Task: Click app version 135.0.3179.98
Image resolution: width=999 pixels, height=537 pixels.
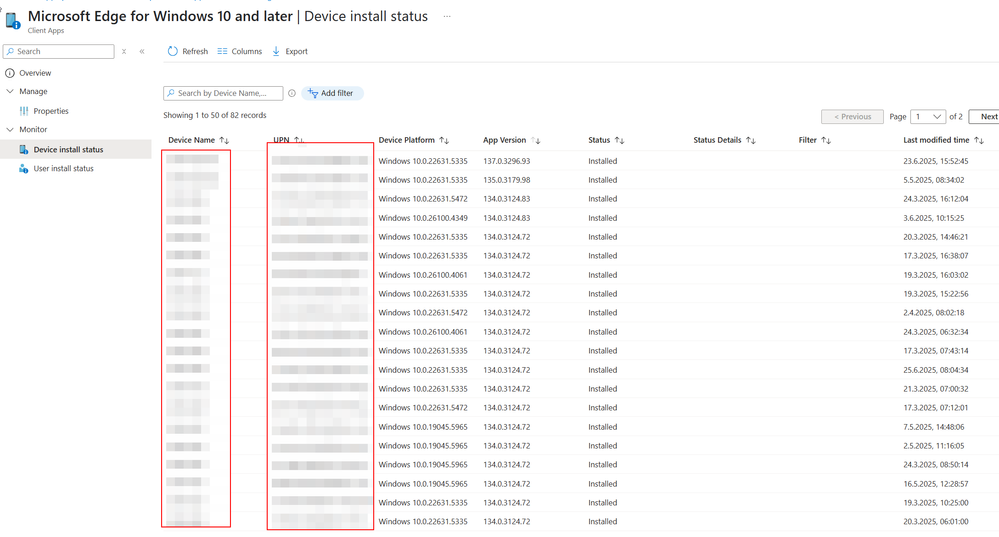Action: coord(507,180)
